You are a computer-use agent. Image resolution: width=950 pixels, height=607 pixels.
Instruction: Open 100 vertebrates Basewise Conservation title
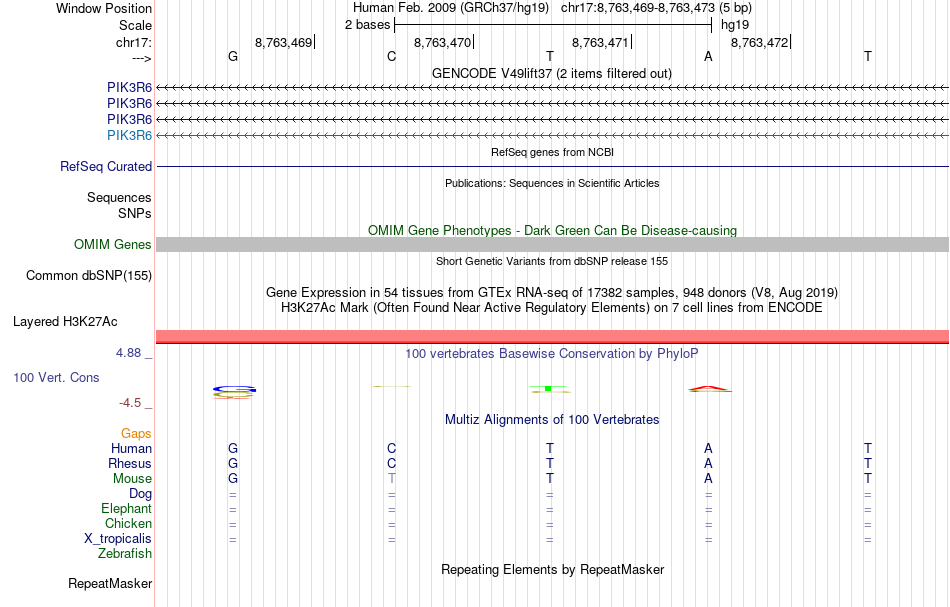tap(551, 354)
